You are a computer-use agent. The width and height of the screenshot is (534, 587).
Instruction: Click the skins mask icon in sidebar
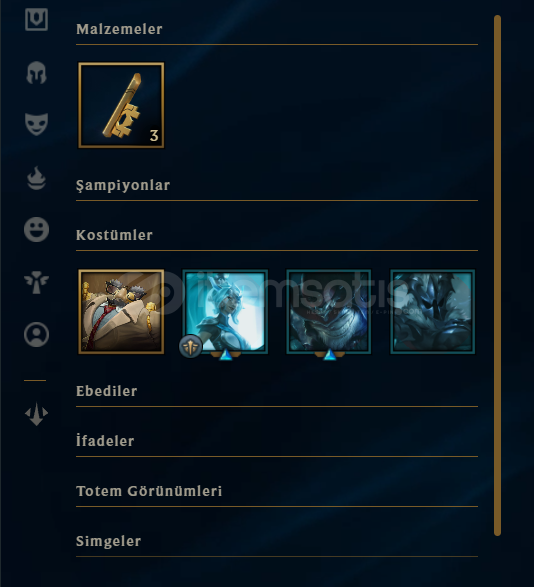[36, 124]
